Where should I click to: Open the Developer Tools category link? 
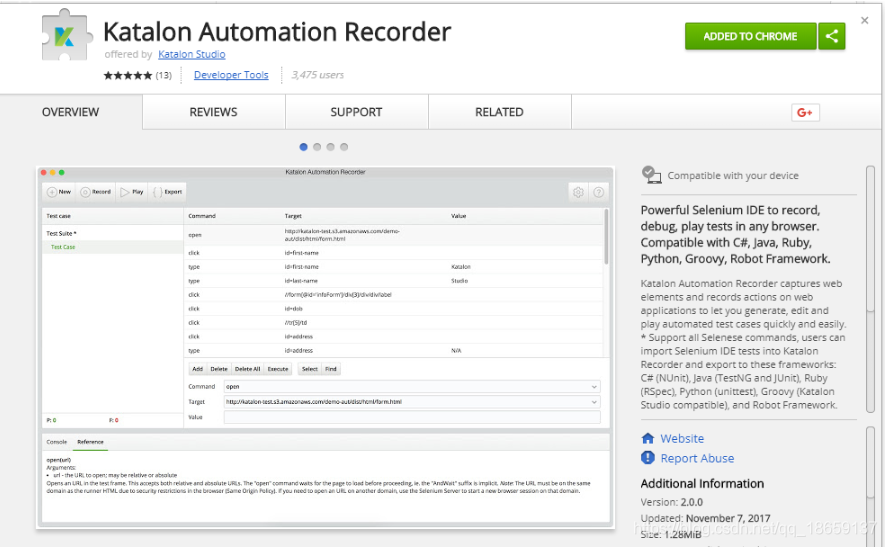231,75
